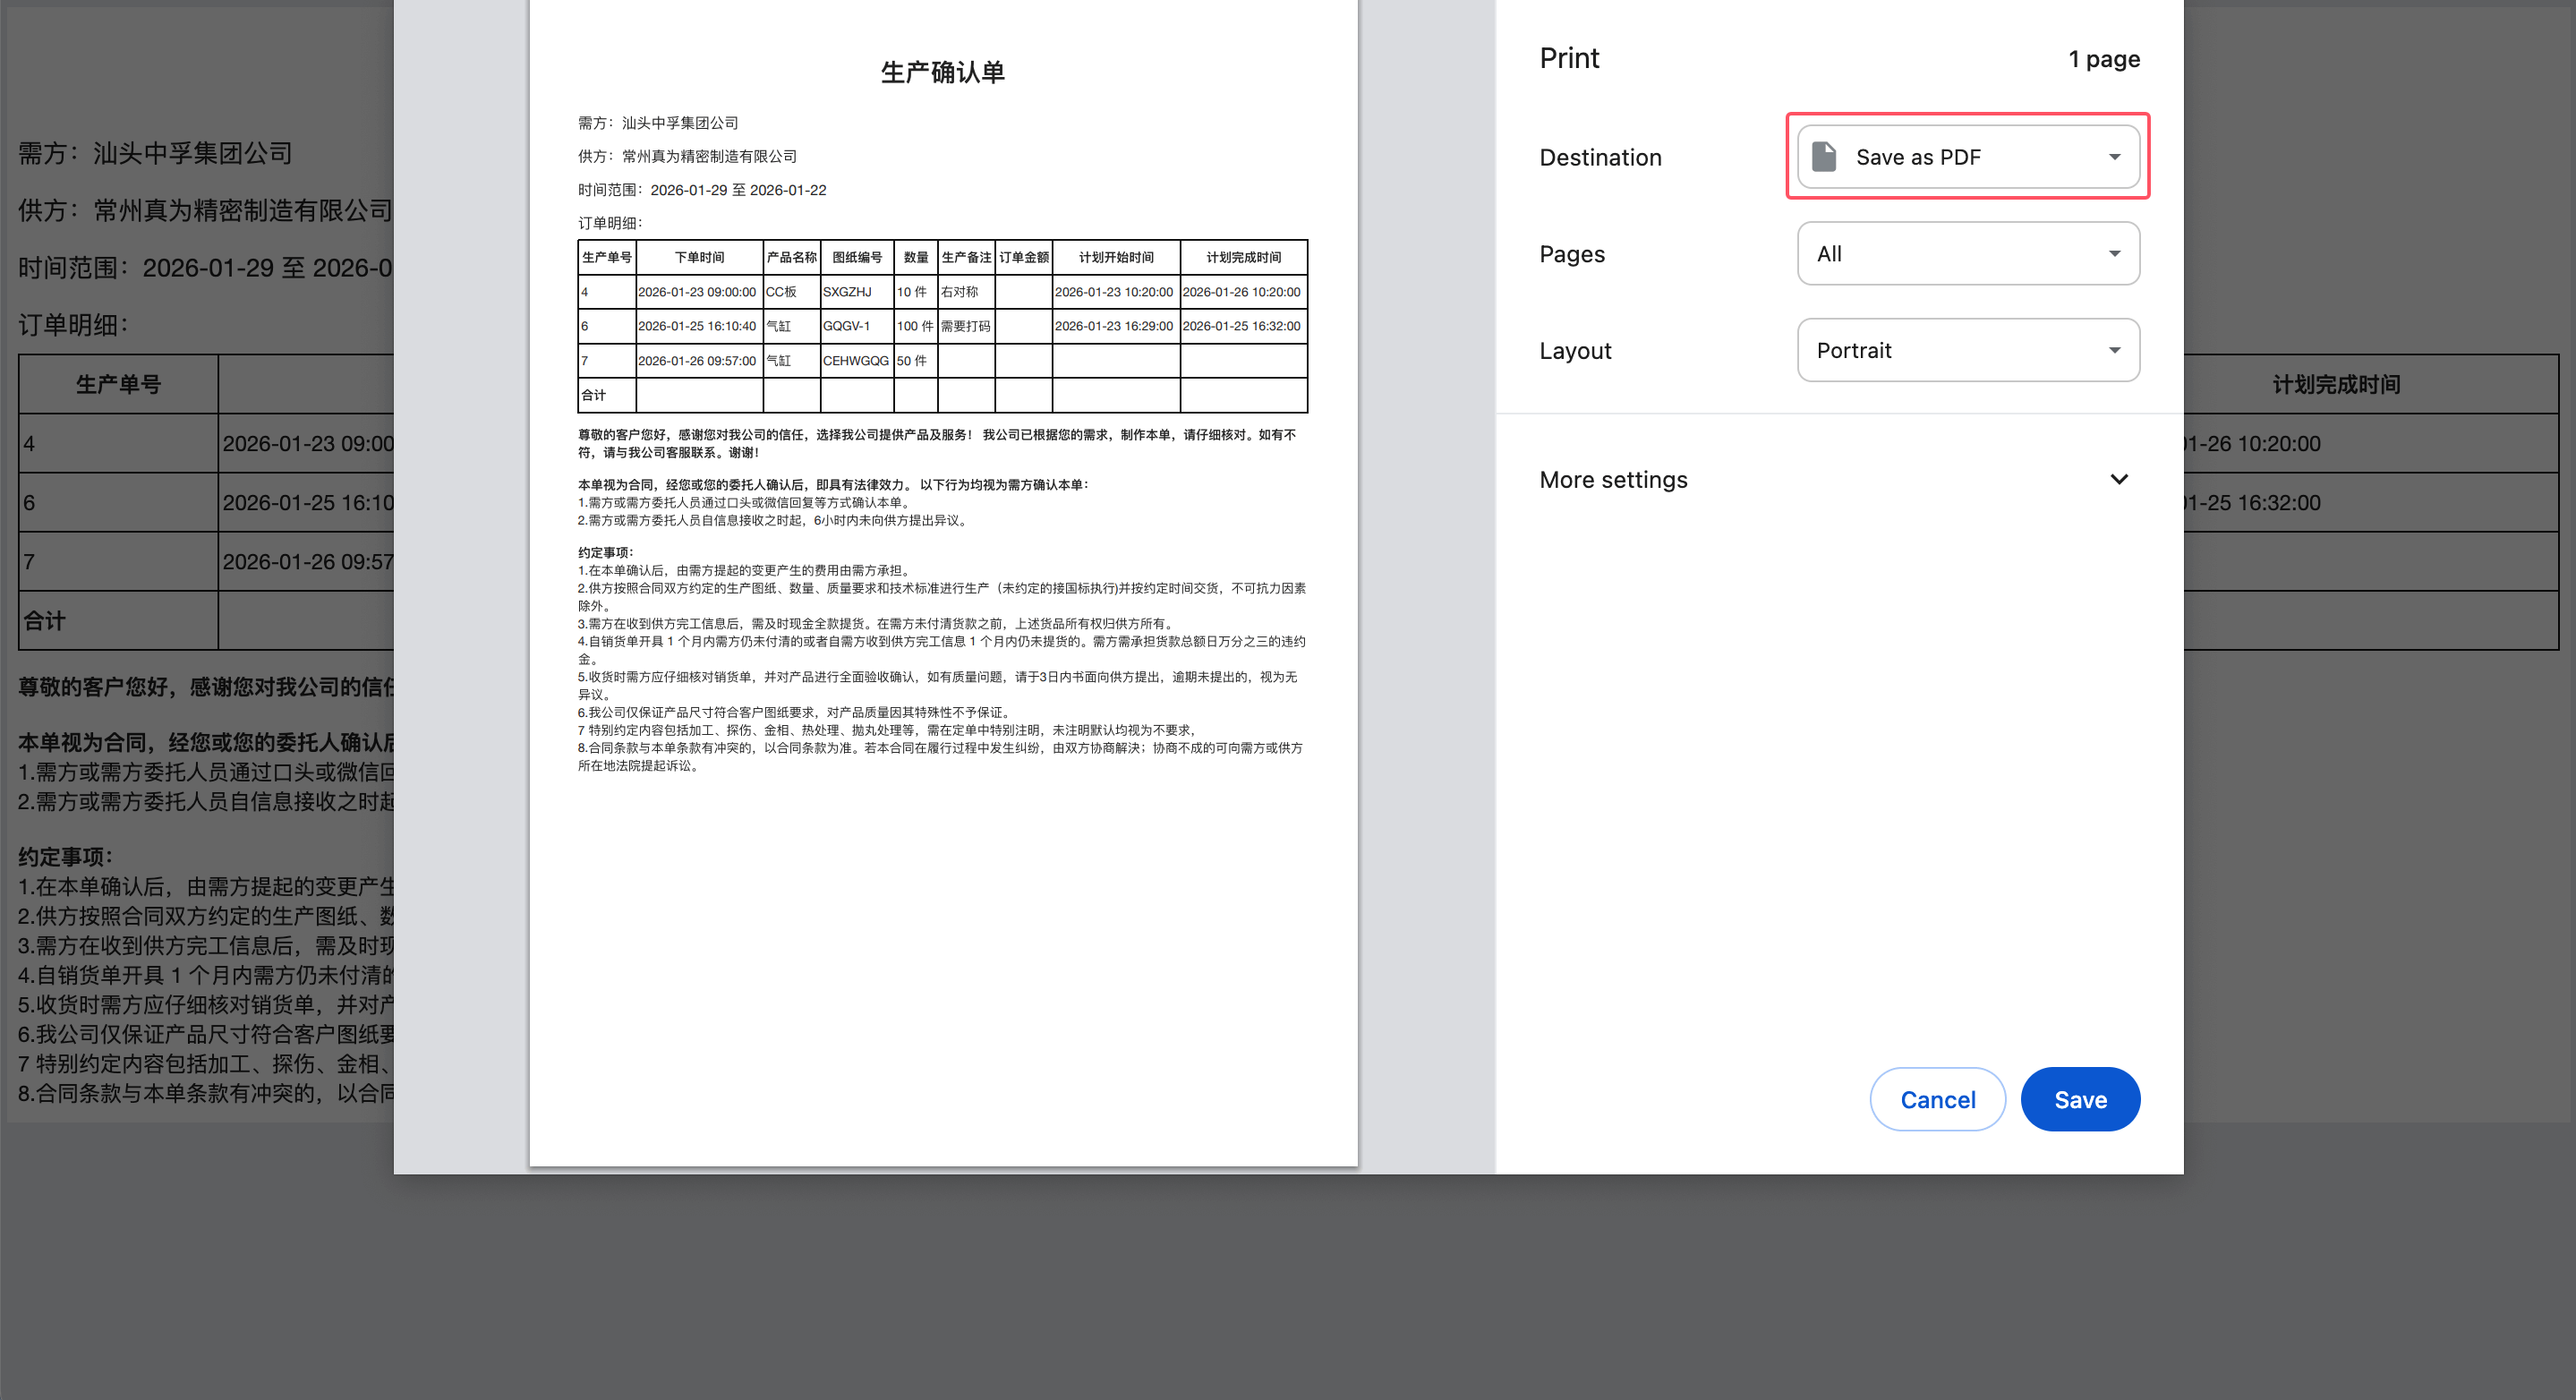Expand the More settings section
2576x1400 pixels.
1613,480
